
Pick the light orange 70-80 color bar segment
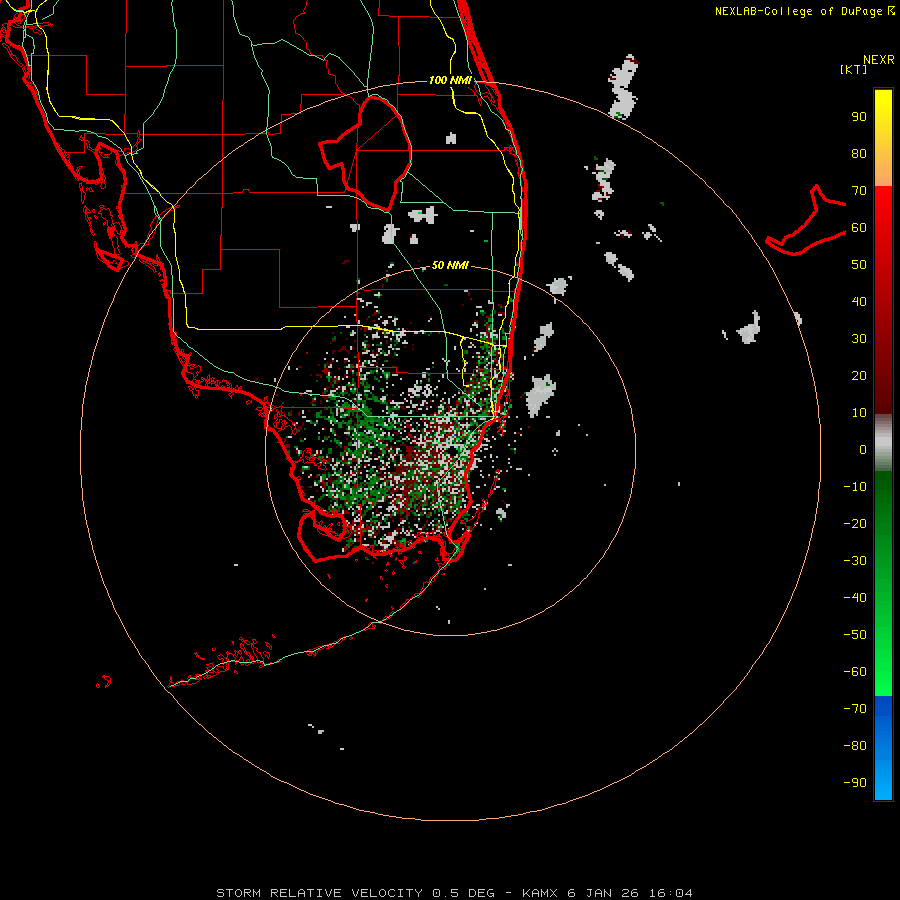click(883, 170)
